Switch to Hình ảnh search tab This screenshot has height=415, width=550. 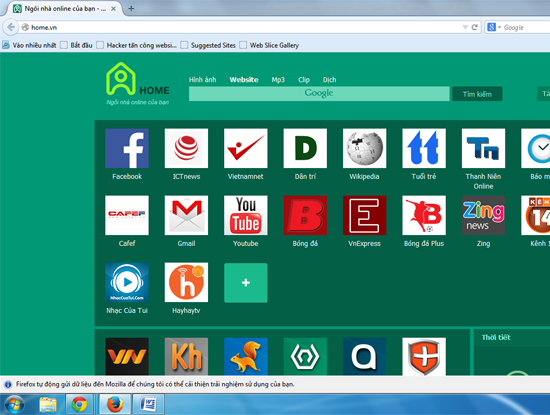click(x=202, y=80)
